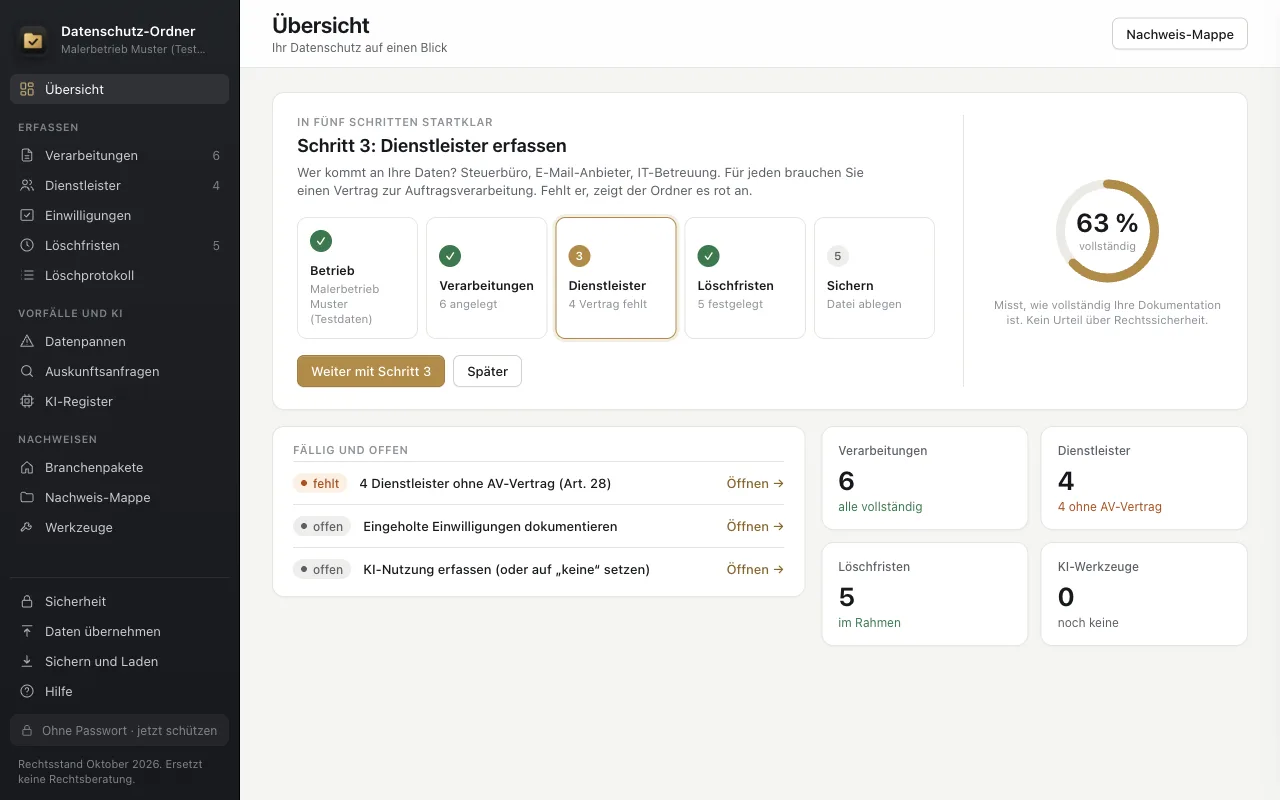
Task: Go to Löschprotokoll in the sidebar
Action: [120, 275]
